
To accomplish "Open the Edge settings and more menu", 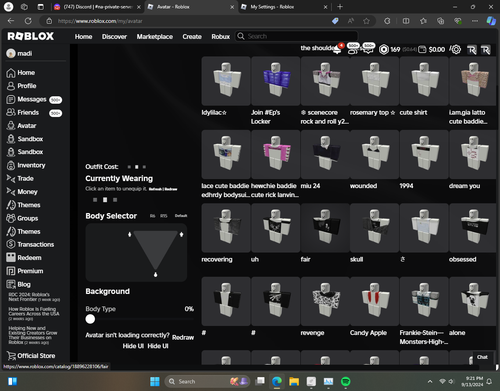I will 475,21.
